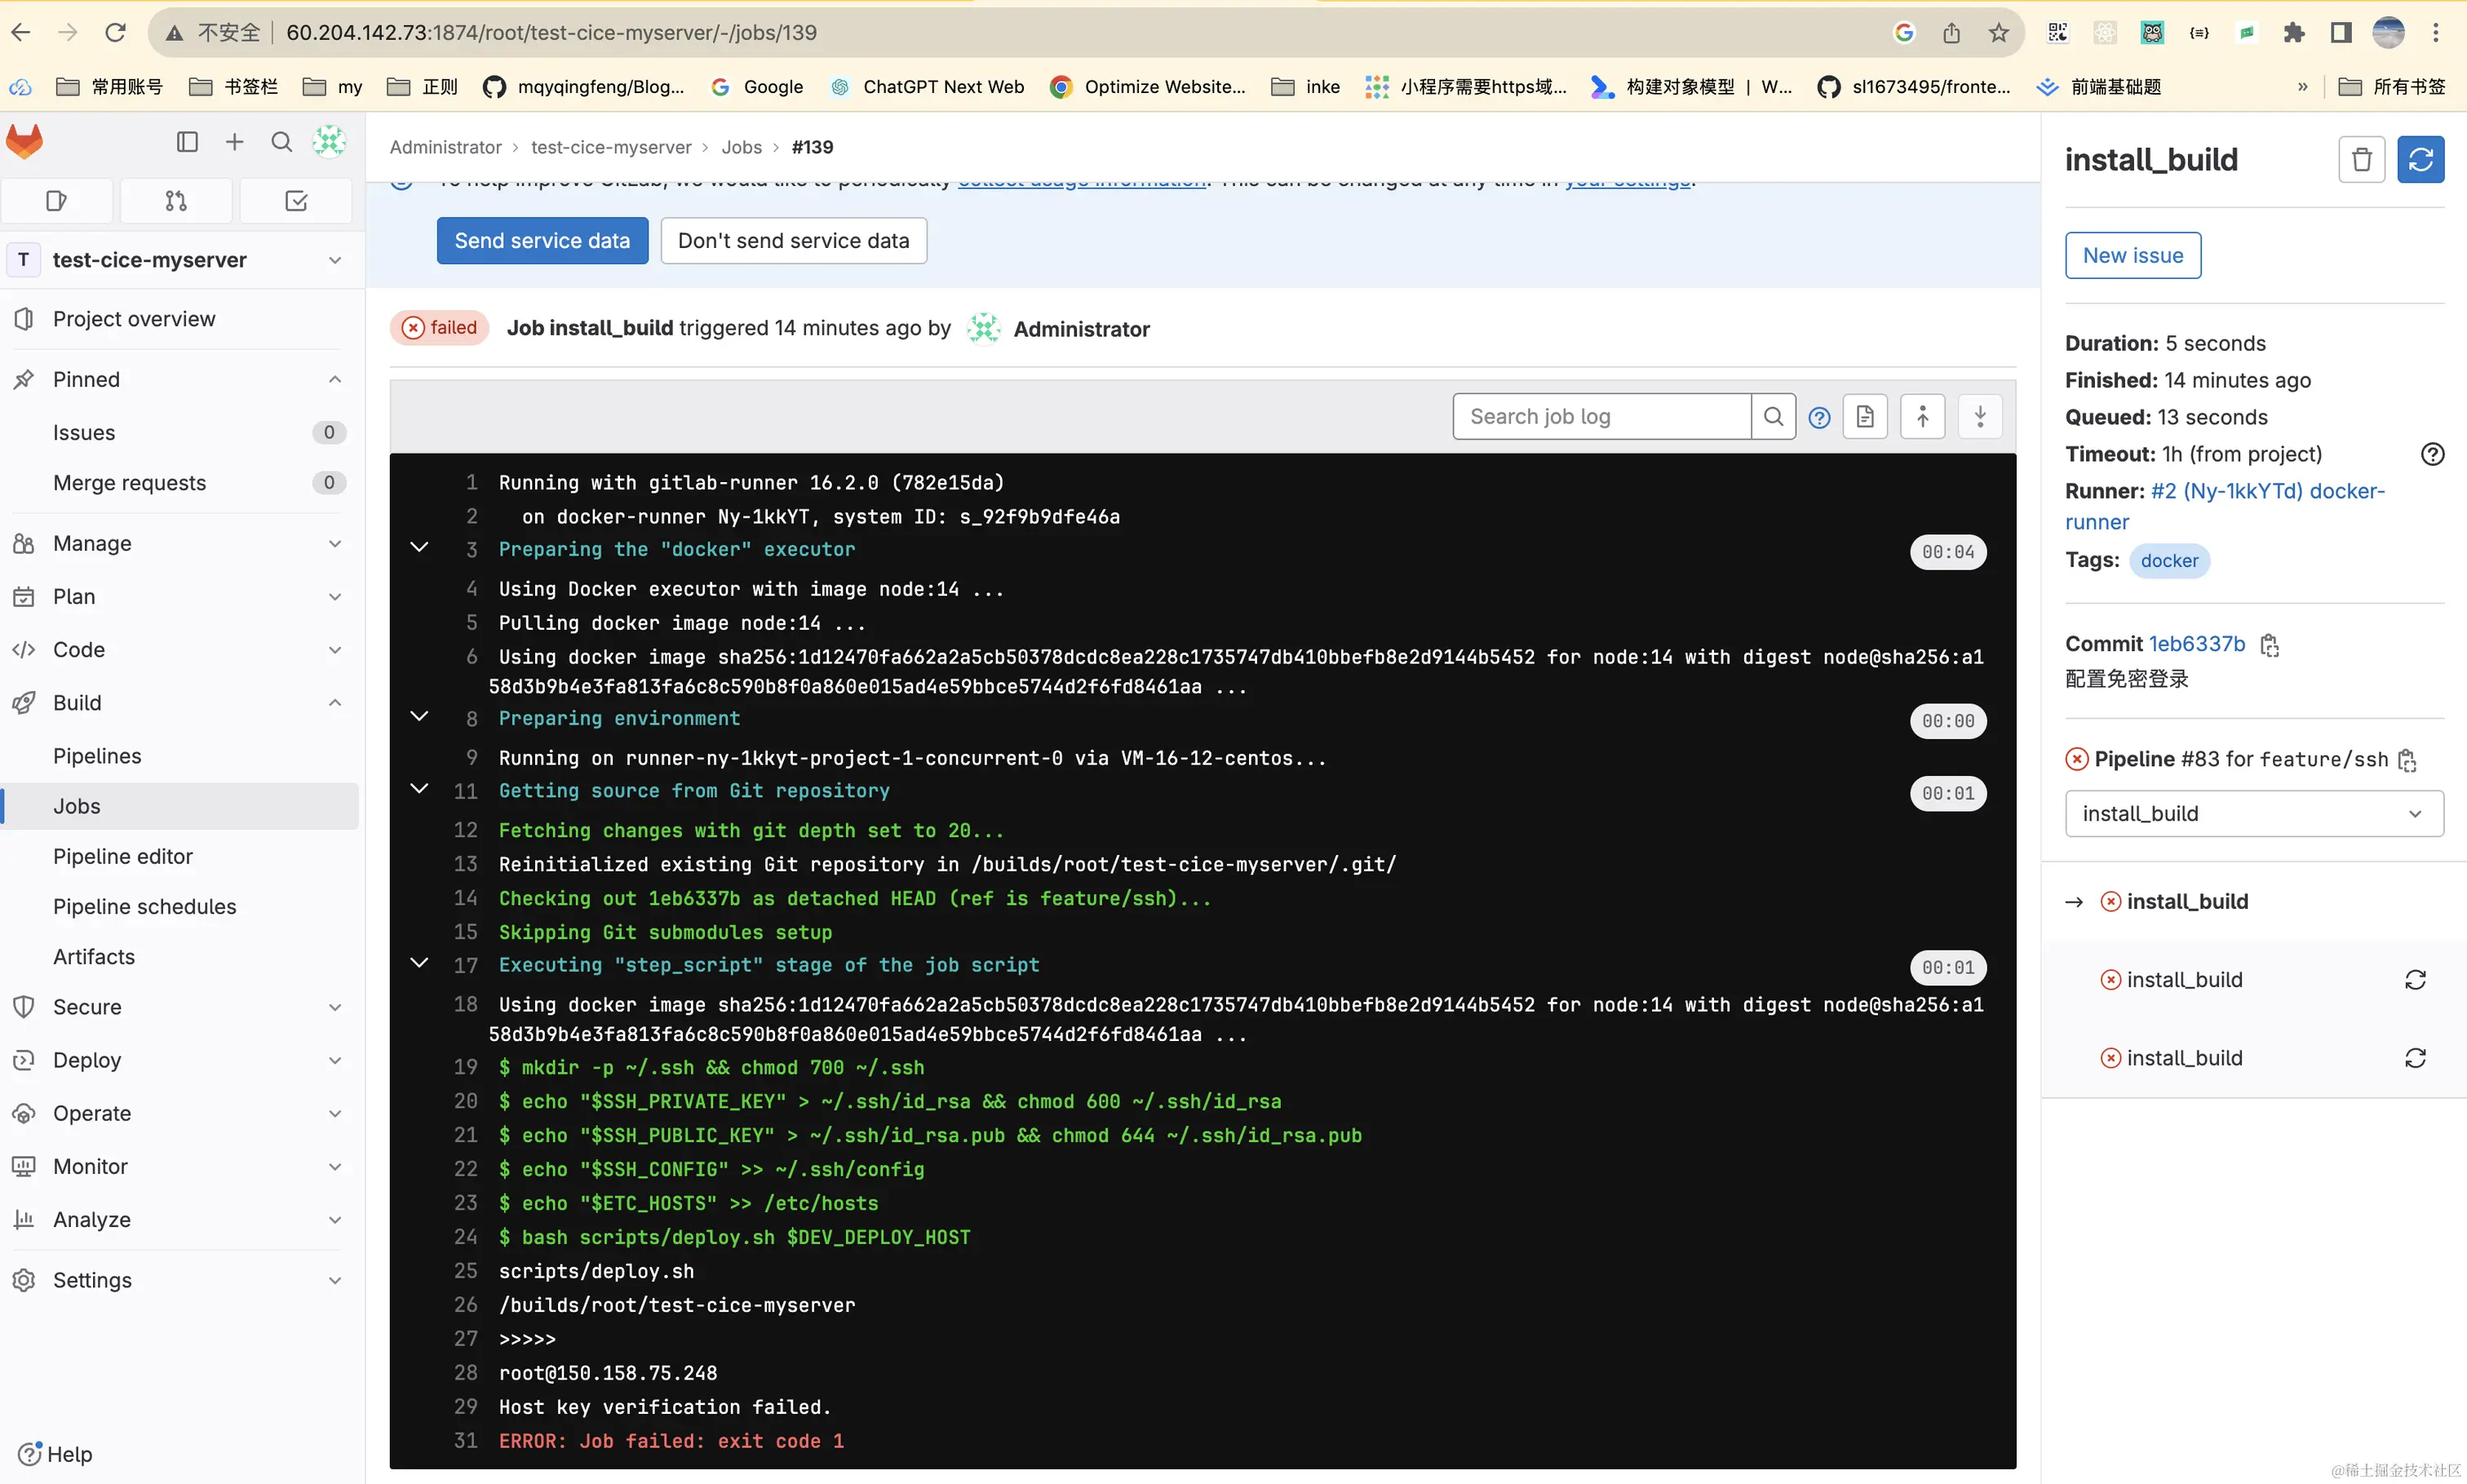The width and height of the screenshot is (2467, 1484).
Task: Collapse the Executing step_script section
Action: tap(420, 963)
